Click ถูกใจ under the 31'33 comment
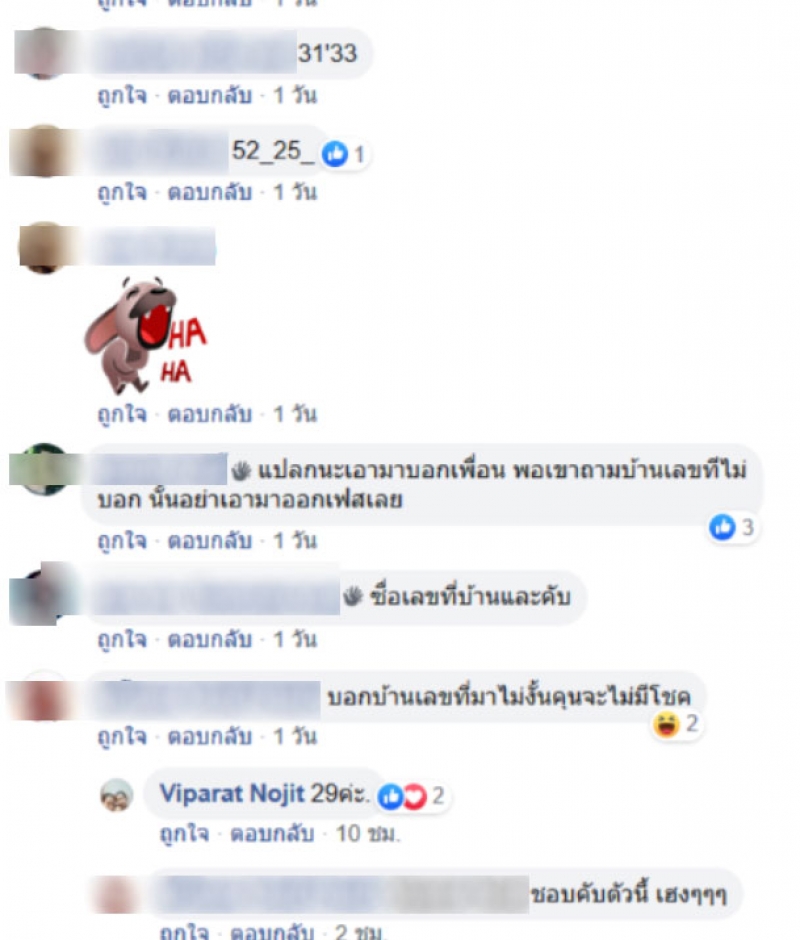This screenshot has width=800, height=940. pyautogui.click(x=122, y=95)
